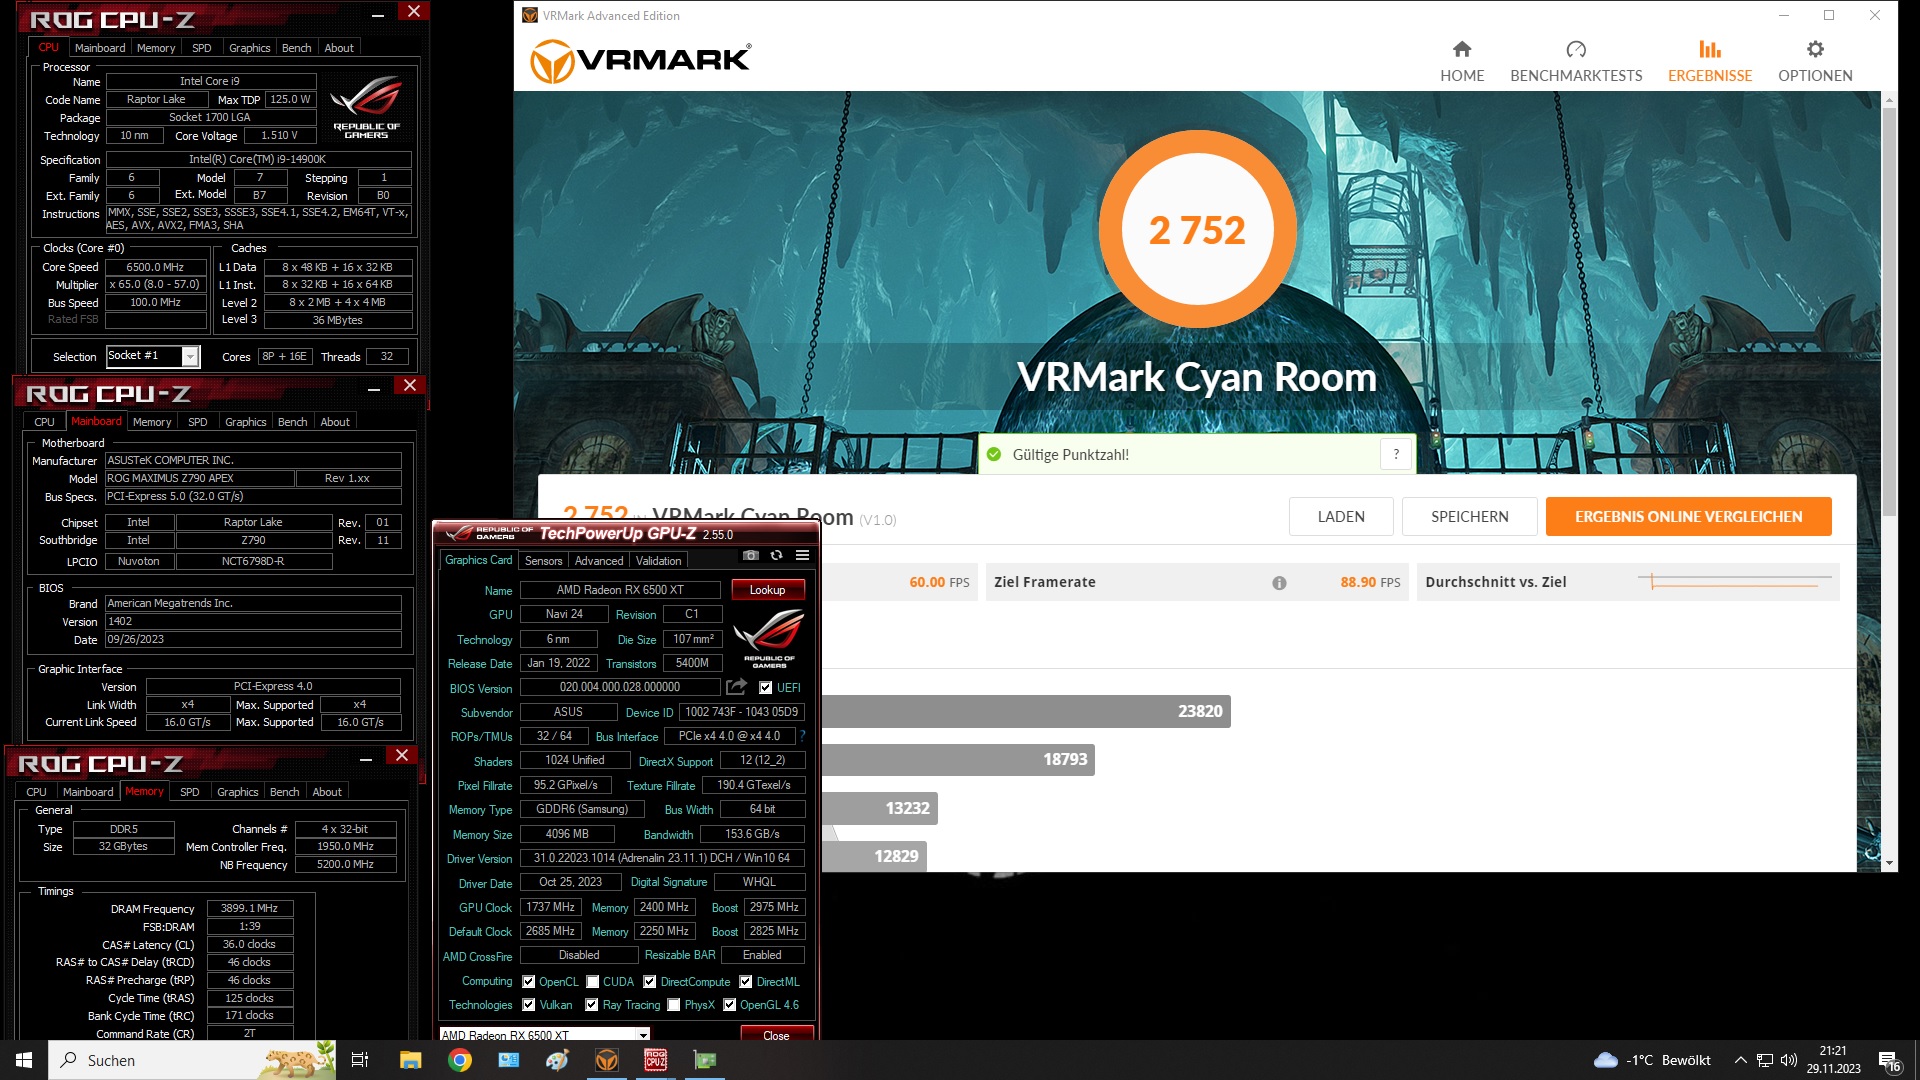Switch to VRMark taskbar icon
Image resolution: width=1920 pixels, height=1080 pixels.
(606, 1060)
